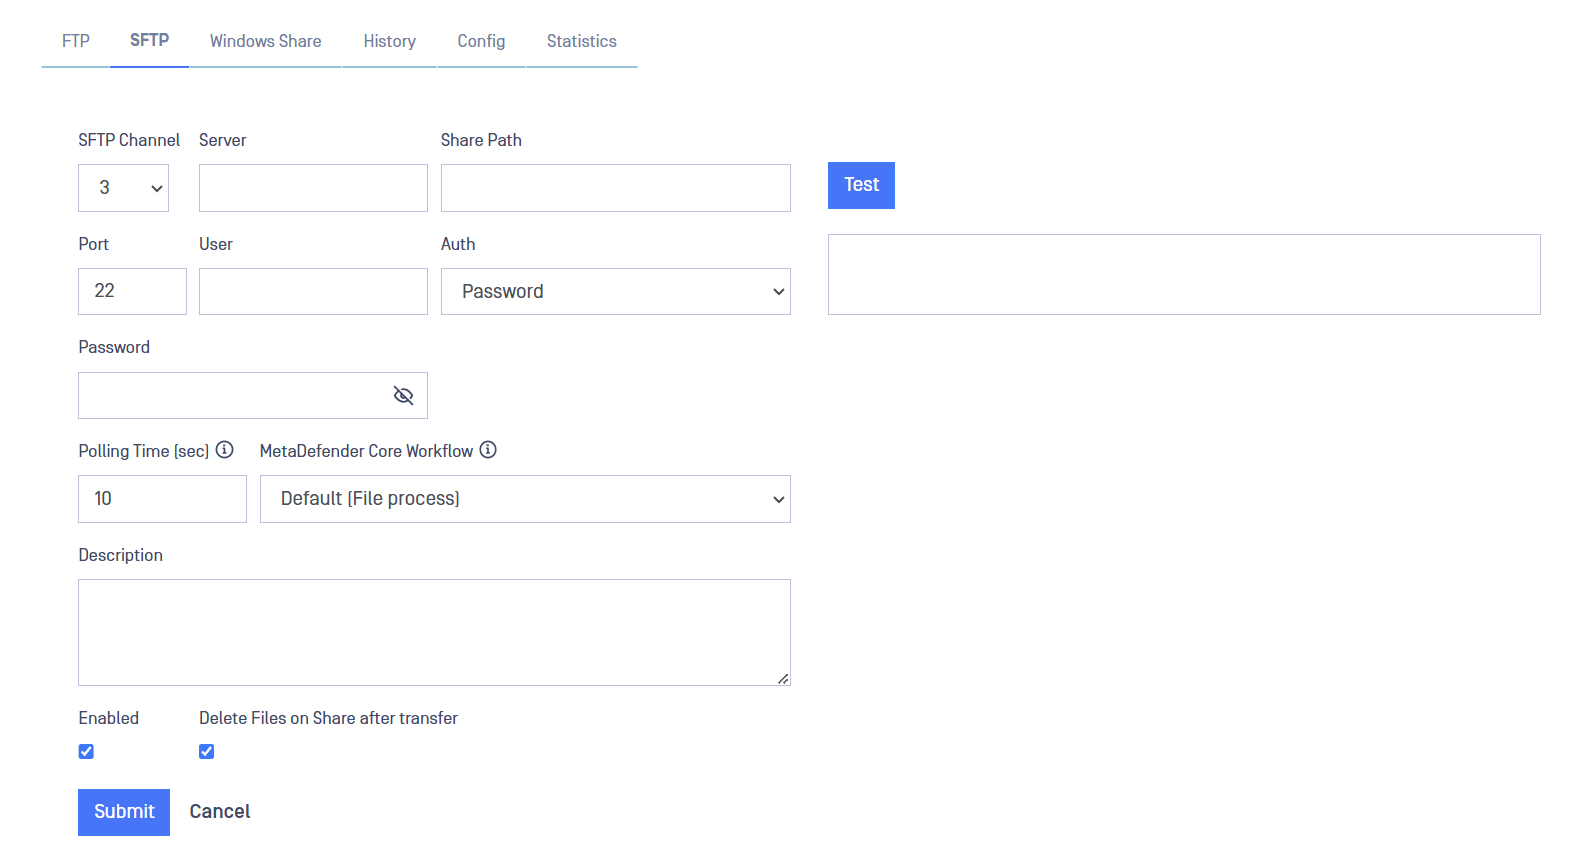Cancel the SFTP configuration
This screenshot has height=857, width=1572.
point(220,812)
